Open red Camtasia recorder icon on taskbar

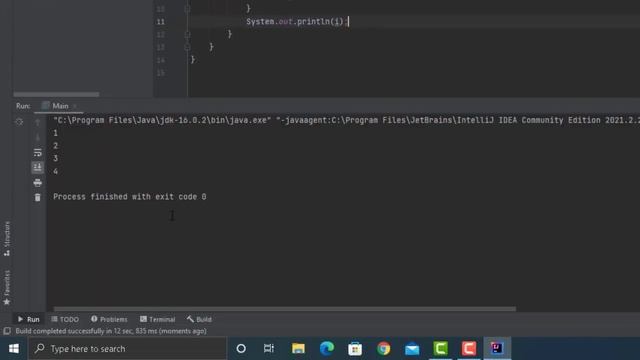coord(469,349)
